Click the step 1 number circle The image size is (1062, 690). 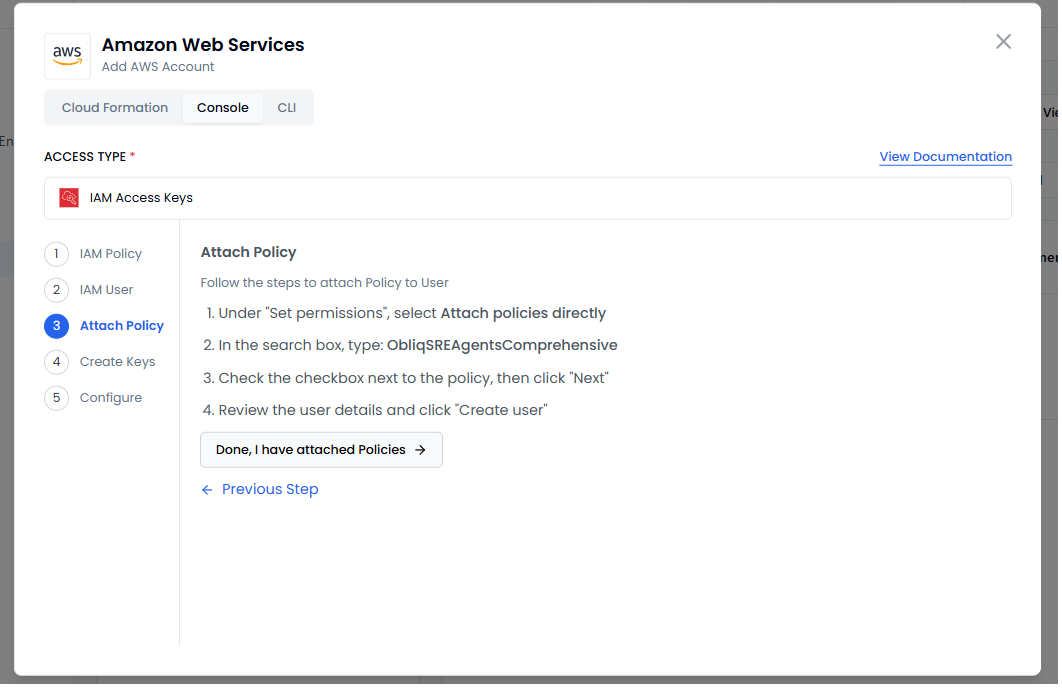[57, 254]
